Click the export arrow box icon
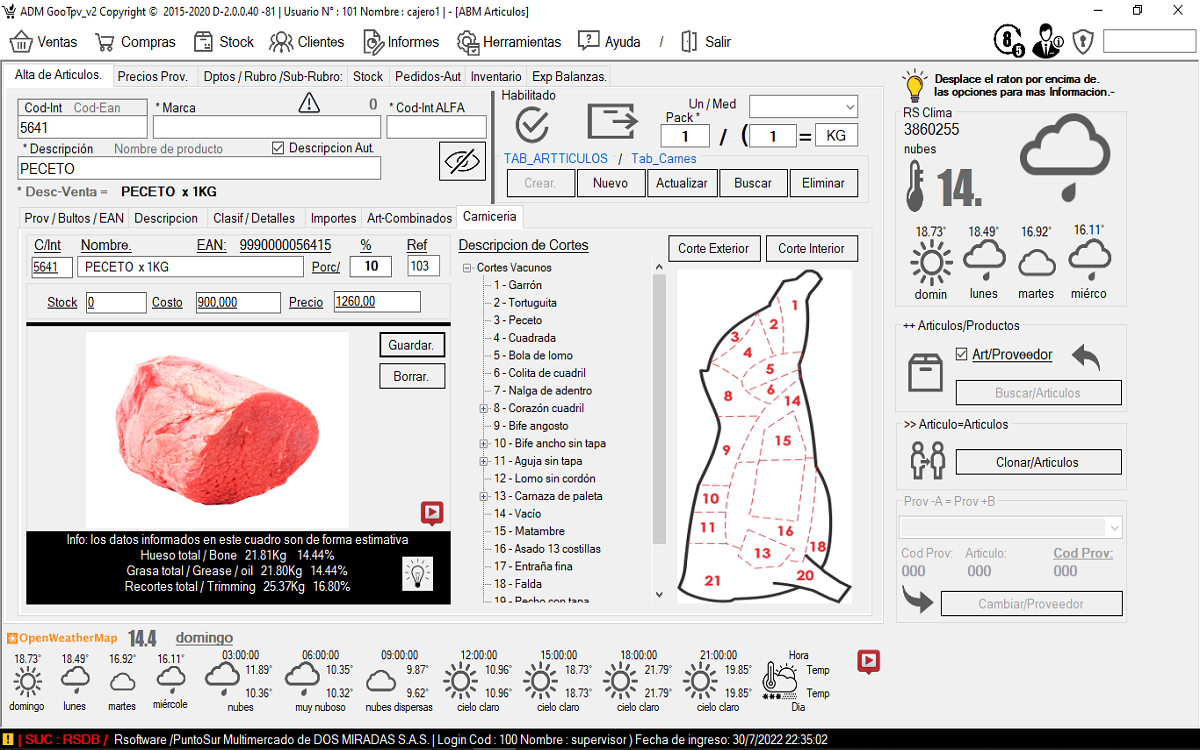 (x=613, y=121)
